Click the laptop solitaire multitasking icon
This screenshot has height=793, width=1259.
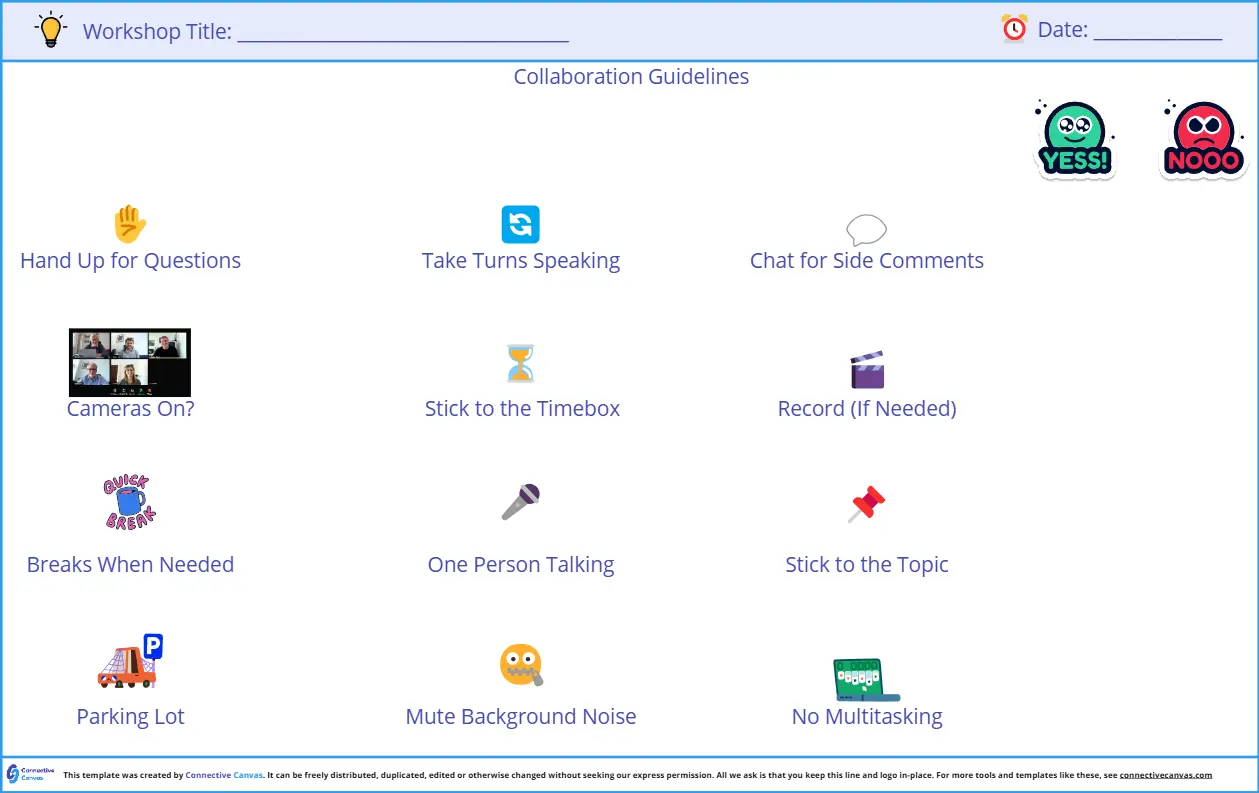coord(866,680)
